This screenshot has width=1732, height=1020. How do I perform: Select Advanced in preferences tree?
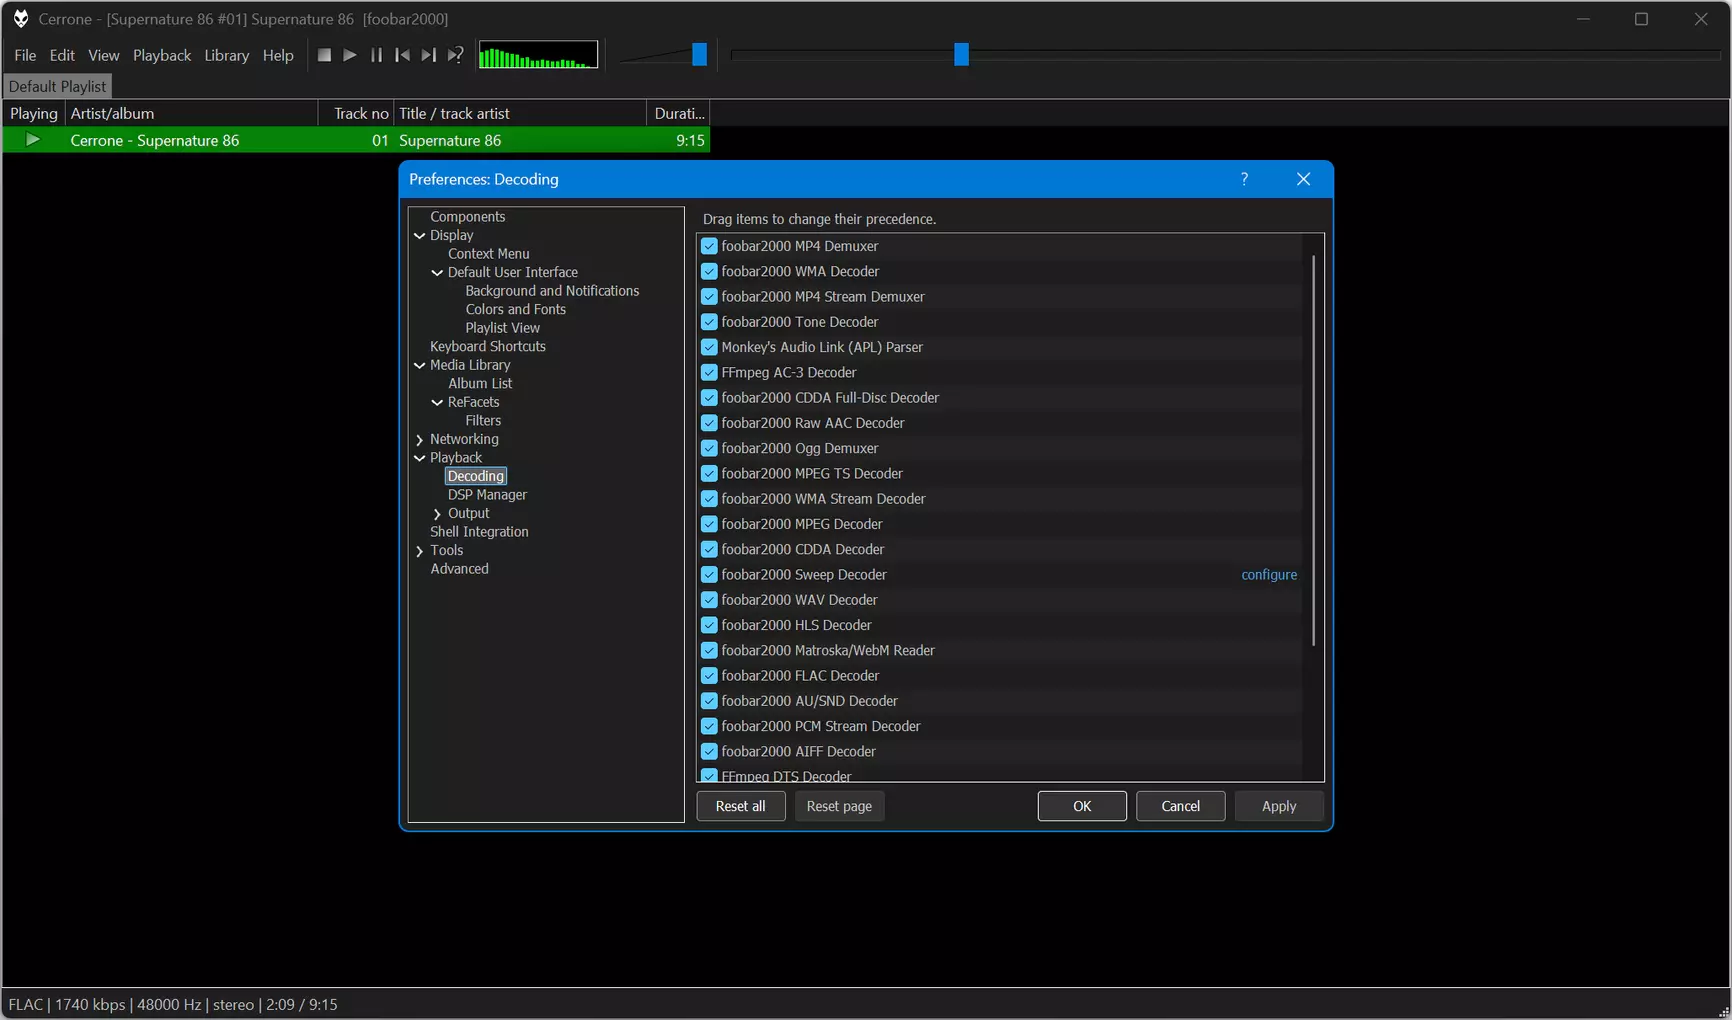pyautogui.click(x=460, y=569)
